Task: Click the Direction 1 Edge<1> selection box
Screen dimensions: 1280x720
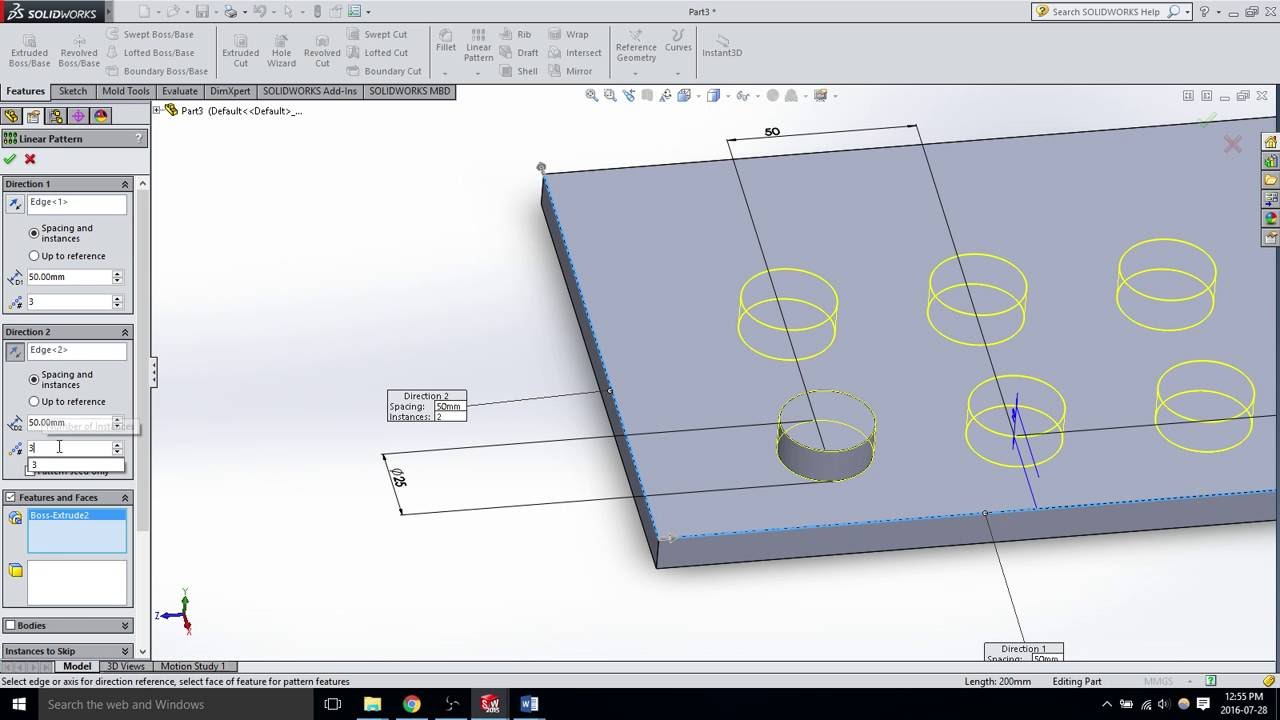Action: coord(77,204)
